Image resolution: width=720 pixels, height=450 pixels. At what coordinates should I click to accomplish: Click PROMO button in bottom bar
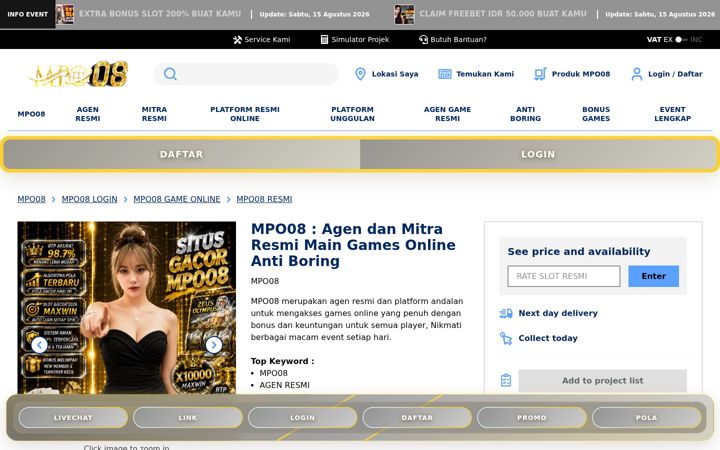click(532, 418)
